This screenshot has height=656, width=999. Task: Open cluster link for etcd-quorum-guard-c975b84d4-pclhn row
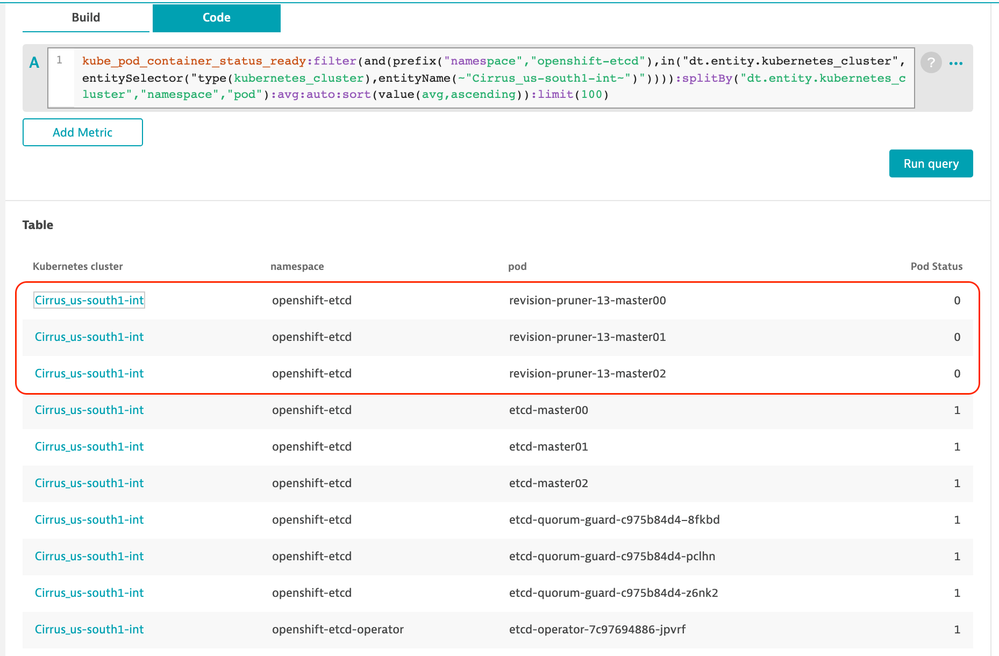[x=89, y=556]
